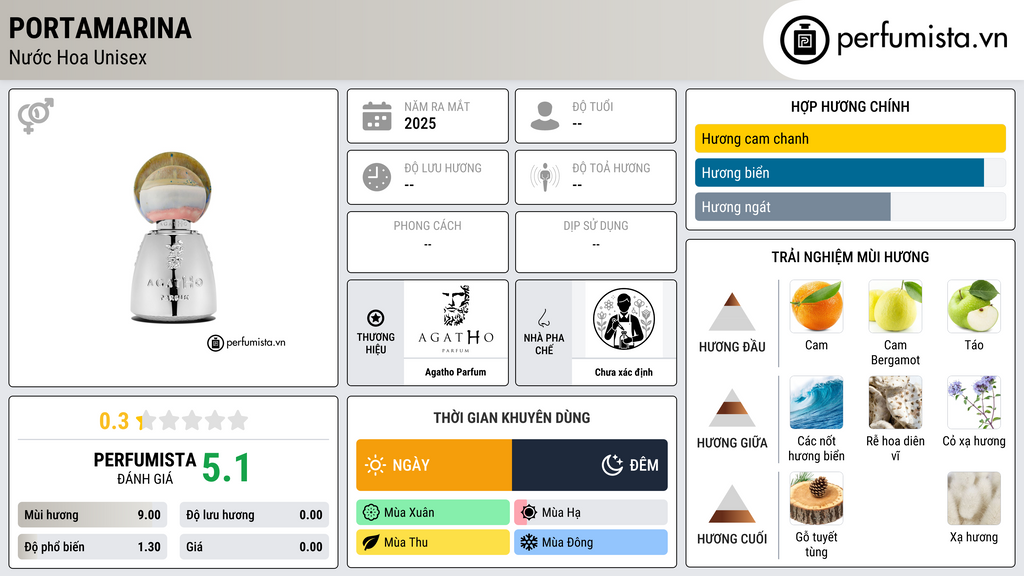Click the Thời gian khuyên dùng heading
Viewport: 1024px width, 576px height.
[512, 418]
